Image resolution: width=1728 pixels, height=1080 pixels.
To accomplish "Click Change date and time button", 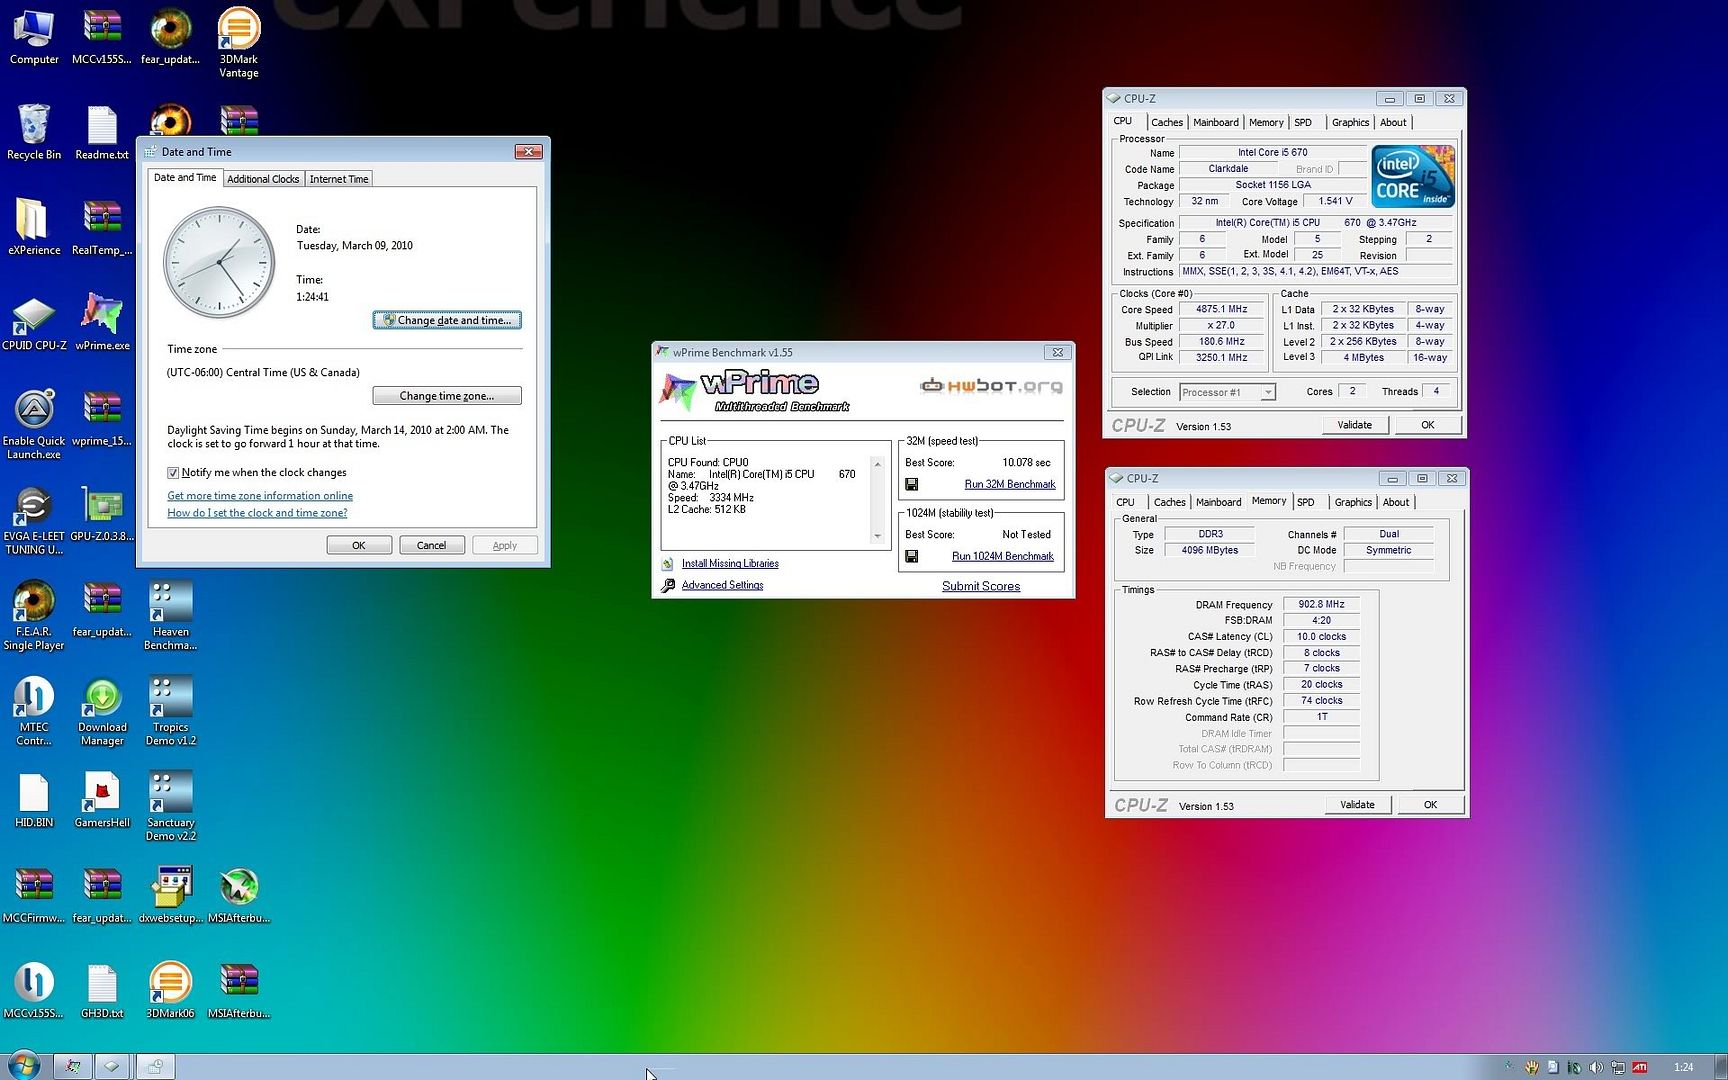I will [447, 320].
